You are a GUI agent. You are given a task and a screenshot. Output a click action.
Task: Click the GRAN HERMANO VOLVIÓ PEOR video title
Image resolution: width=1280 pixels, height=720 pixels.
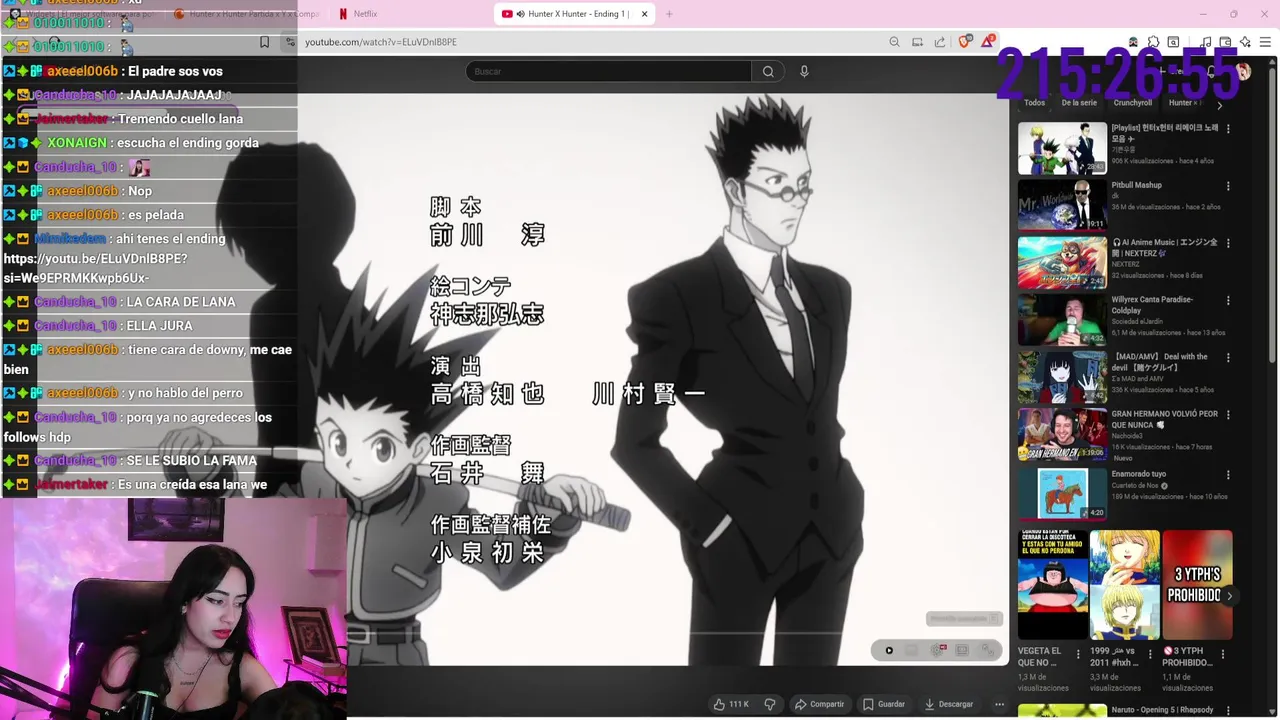point(1164,419)
